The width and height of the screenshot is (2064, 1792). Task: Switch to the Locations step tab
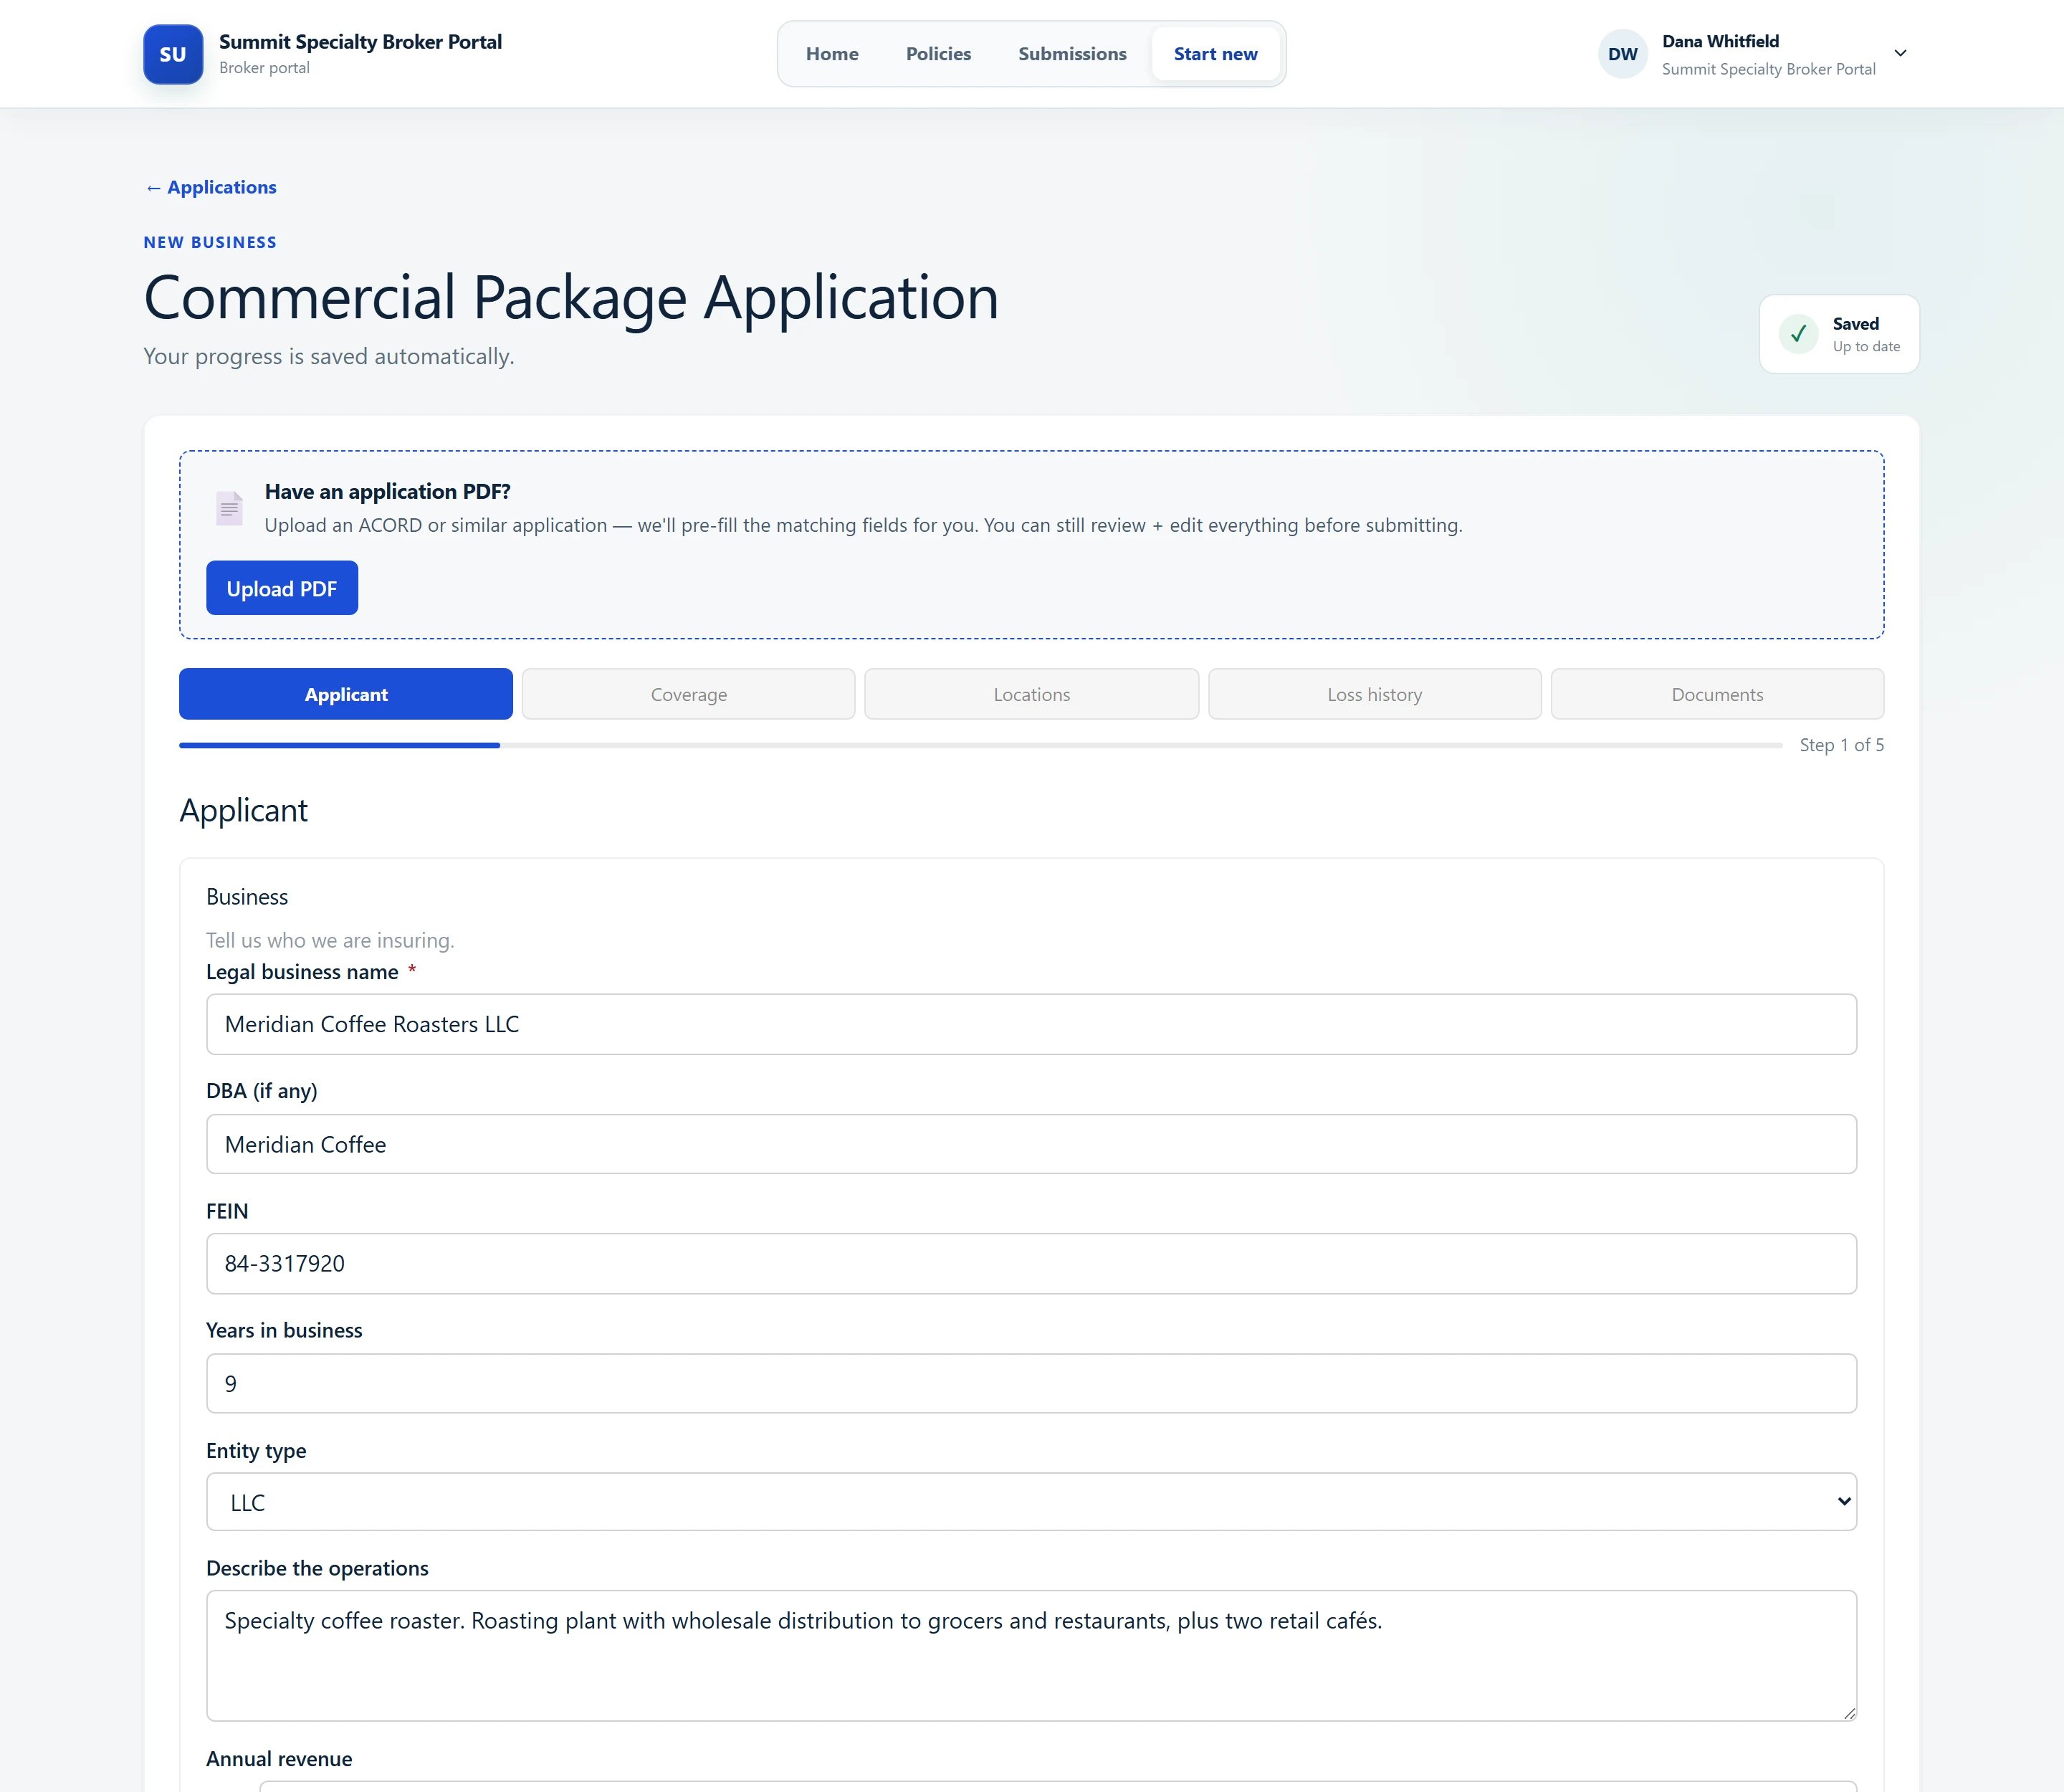[1031, 694]
